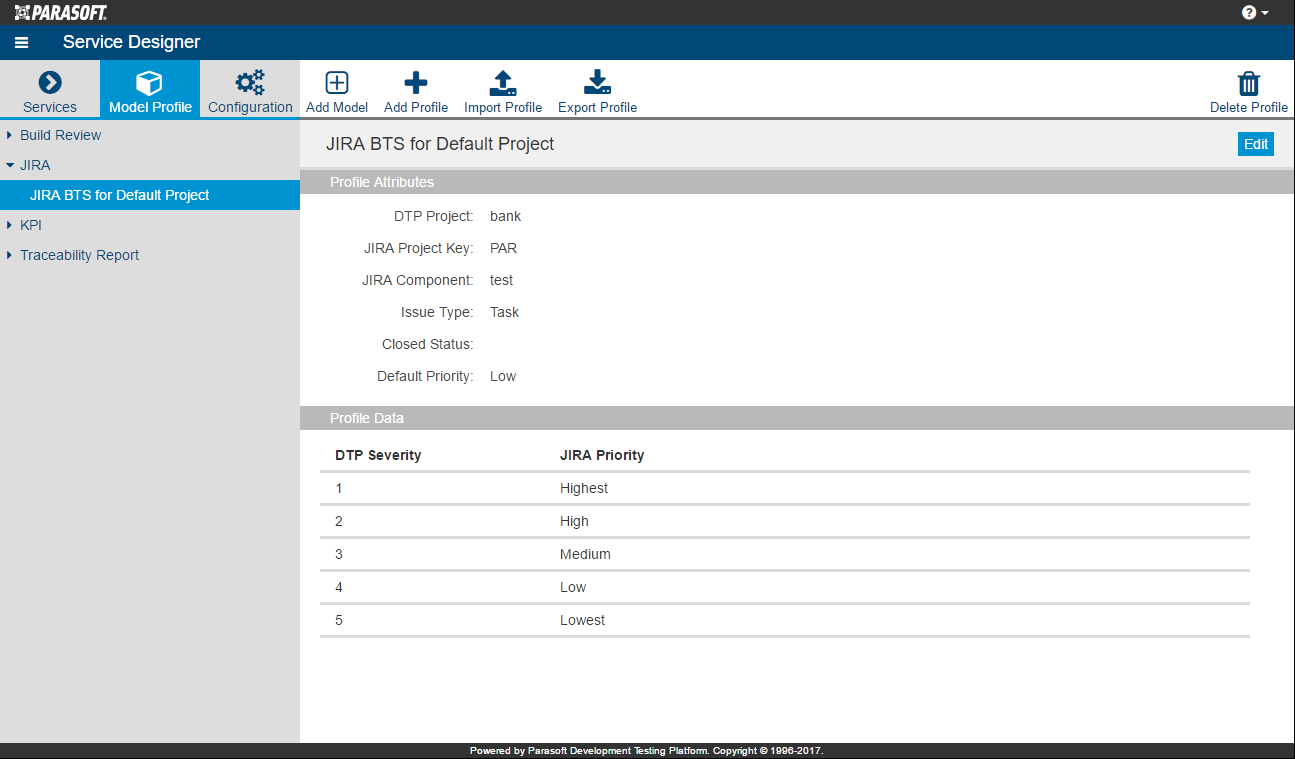Viewport: 1295px width, 759px height.
Task: Click the Service Designer title
Action: click(x=131, y=42)
